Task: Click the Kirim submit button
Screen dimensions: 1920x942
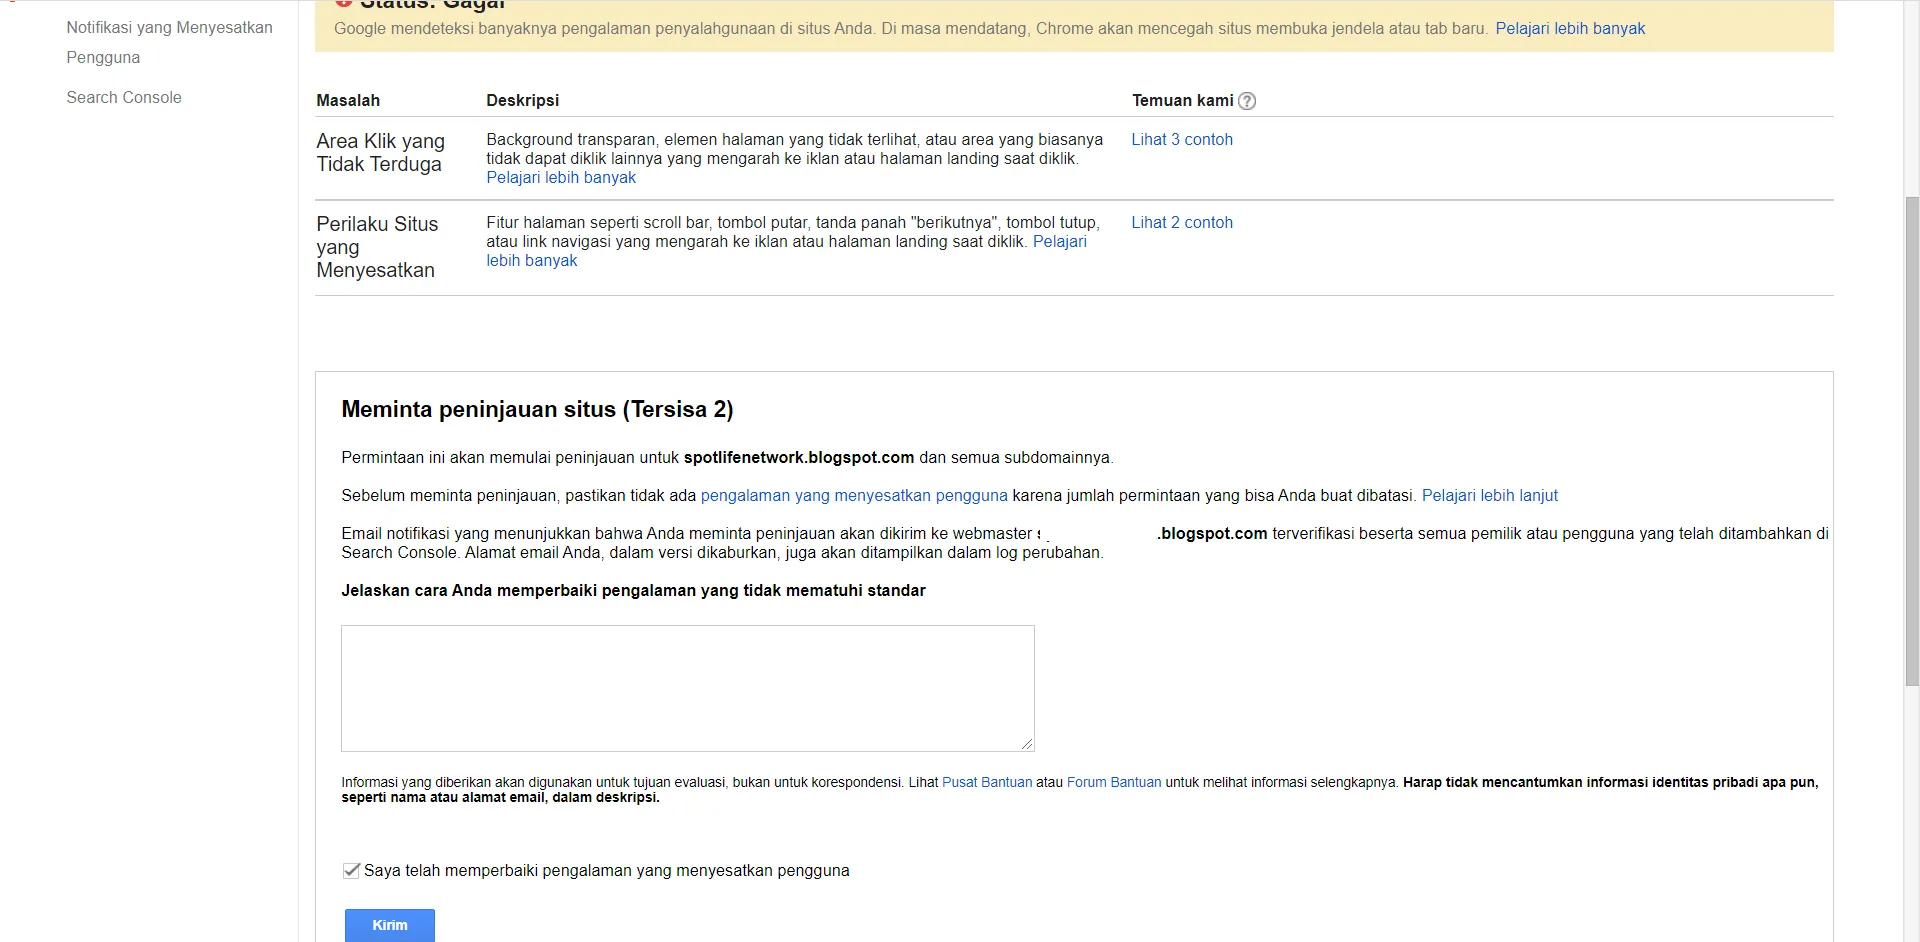Action: click(390, 925)
